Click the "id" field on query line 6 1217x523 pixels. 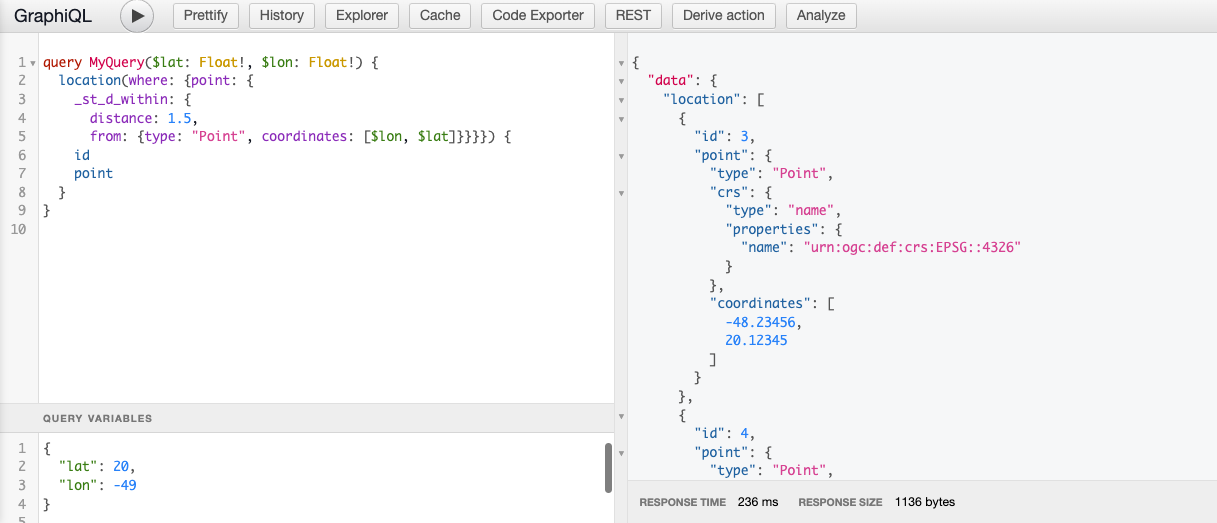tap(82, 155)
